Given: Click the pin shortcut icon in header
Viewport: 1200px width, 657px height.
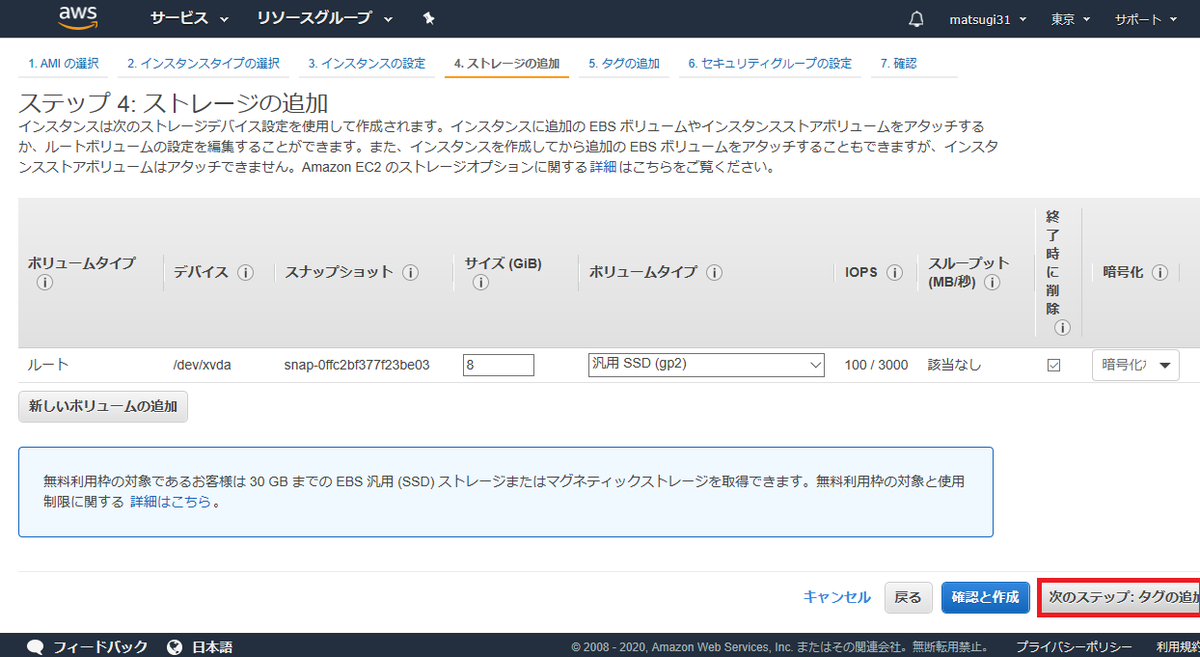Looking at the screenshot, I should tap(429, 18).
